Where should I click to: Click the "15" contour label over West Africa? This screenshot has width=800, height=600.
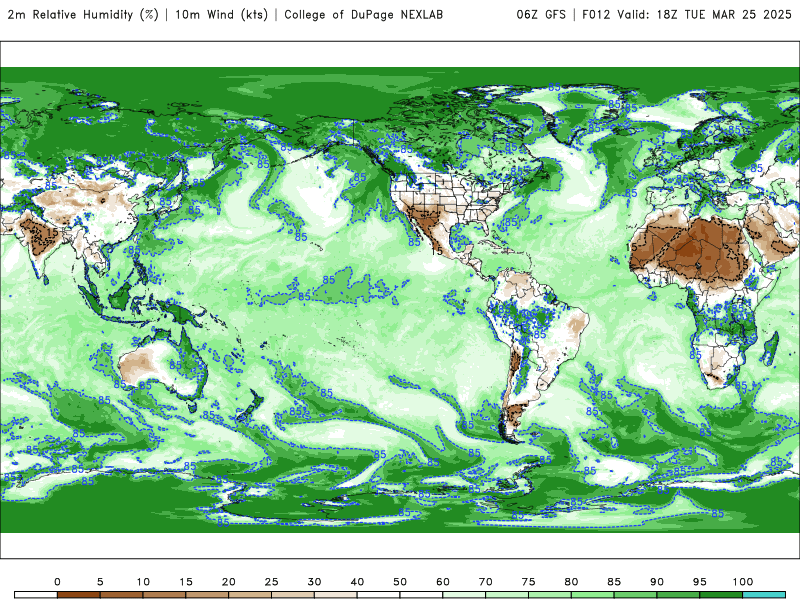[x=632, y=247]
